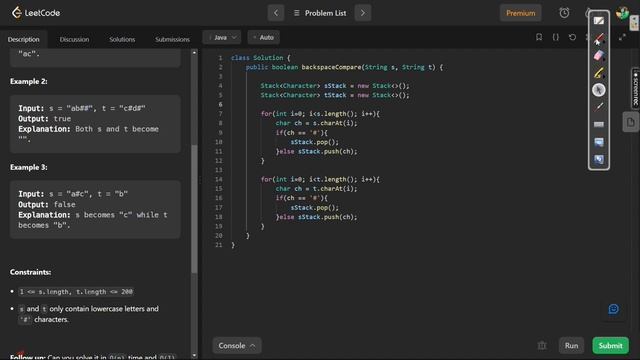Image resolution: width=640 pixels, height=360 pixels.
Task: Click 'char ch = t.charAt(i);' on line 15
Action: (x=316, y=189)
